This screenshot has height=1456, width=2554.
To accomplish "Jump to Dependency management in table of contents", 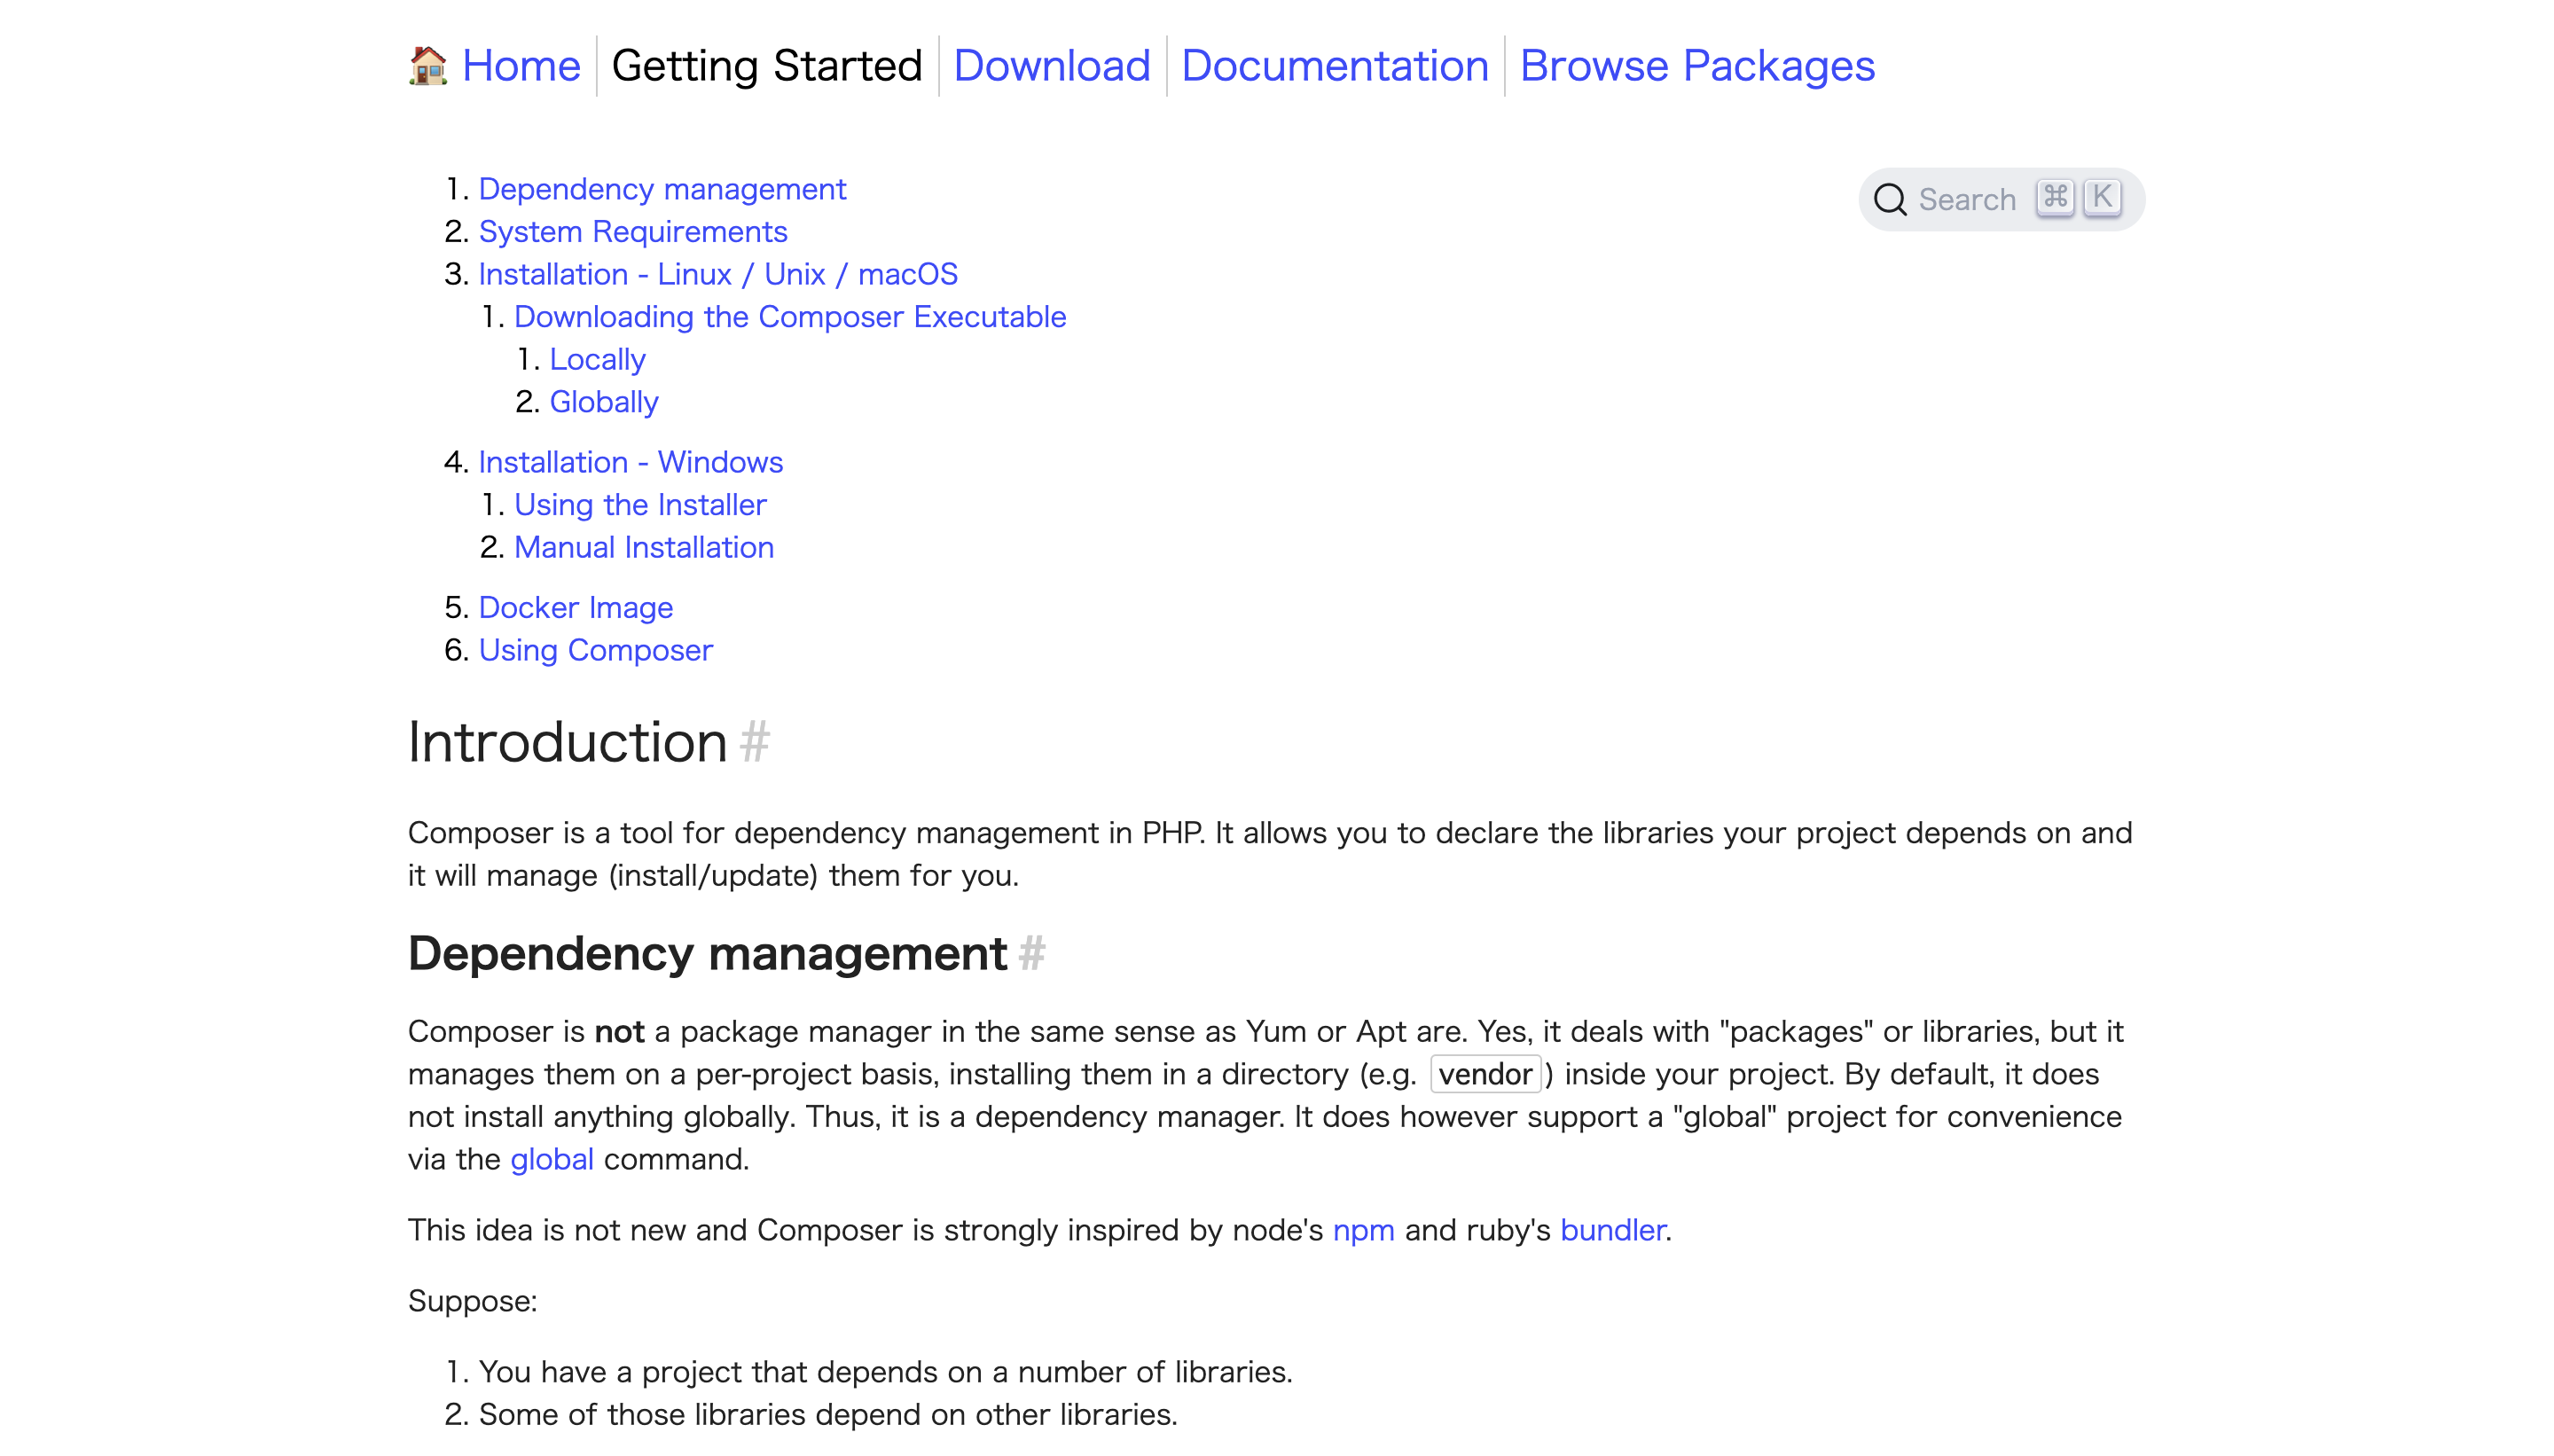I will click(x=662, y=189).
